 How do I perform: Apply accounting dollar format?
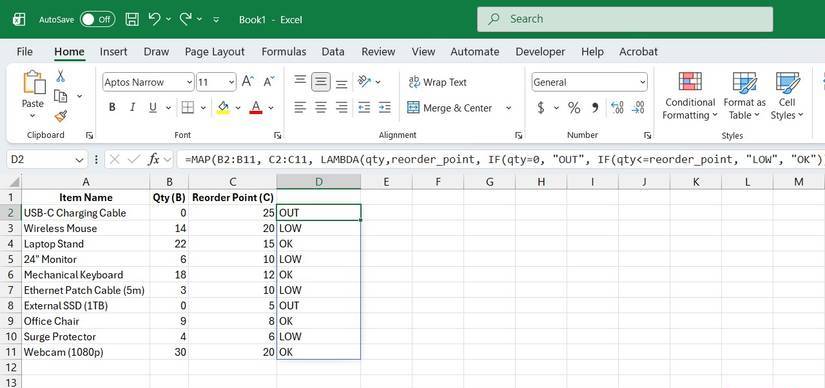point(540,108)
